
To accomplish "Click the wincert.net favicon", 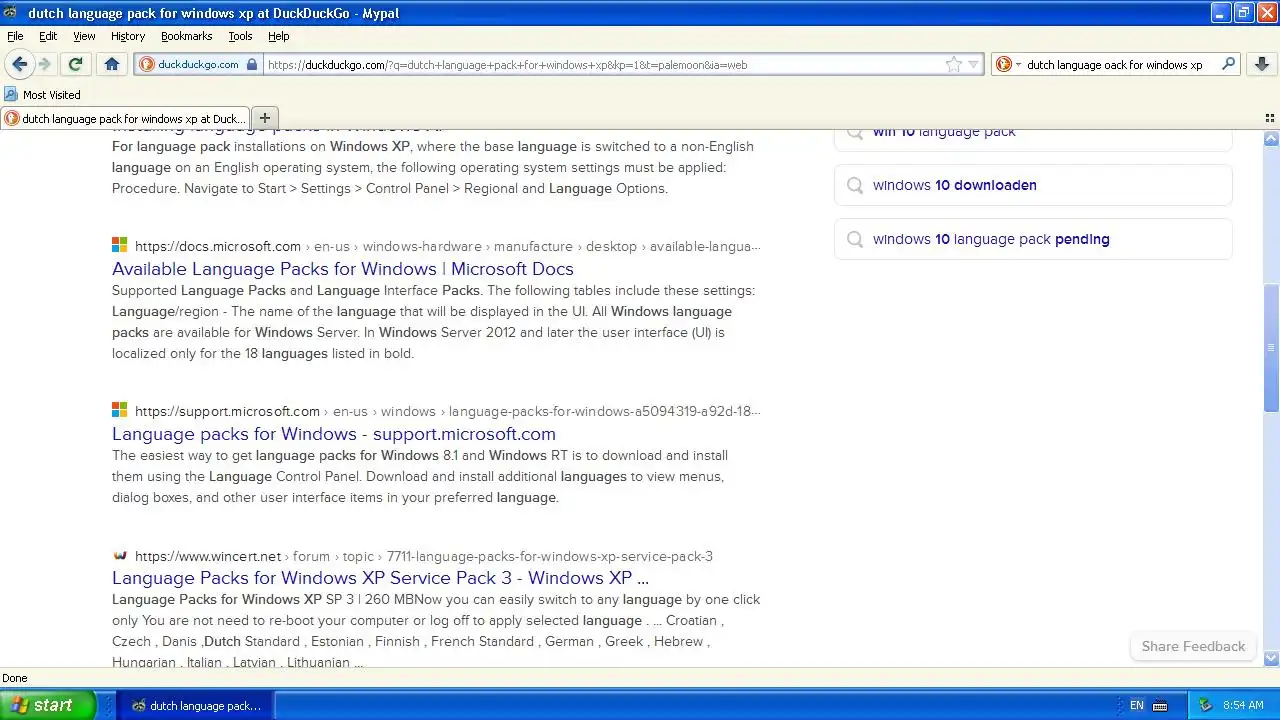I will point(120,555).
